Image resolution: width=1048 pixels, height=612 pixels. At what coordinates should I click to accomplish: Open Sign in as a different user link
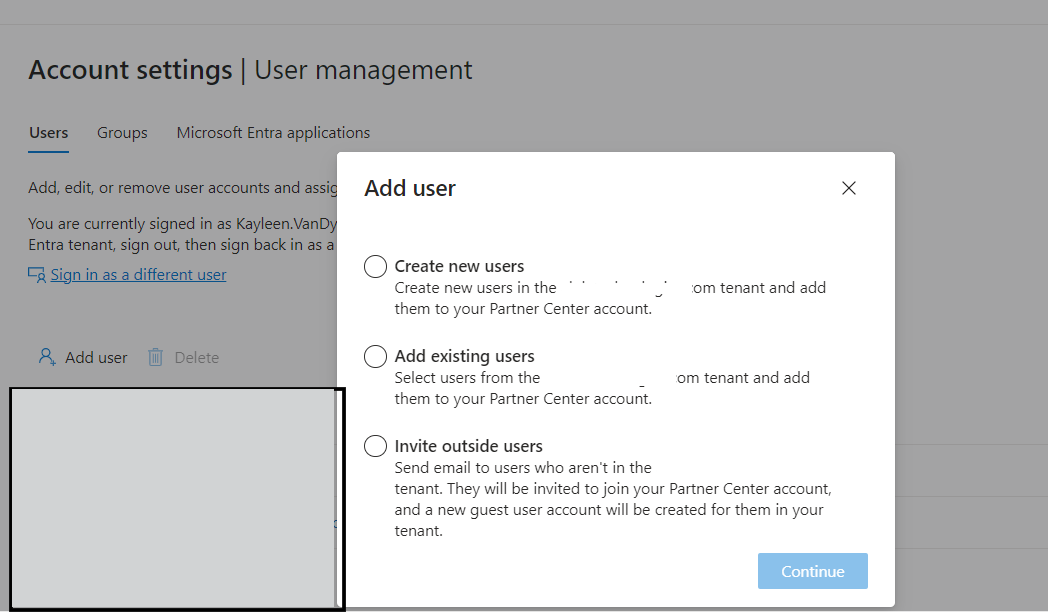pos(137,274)
